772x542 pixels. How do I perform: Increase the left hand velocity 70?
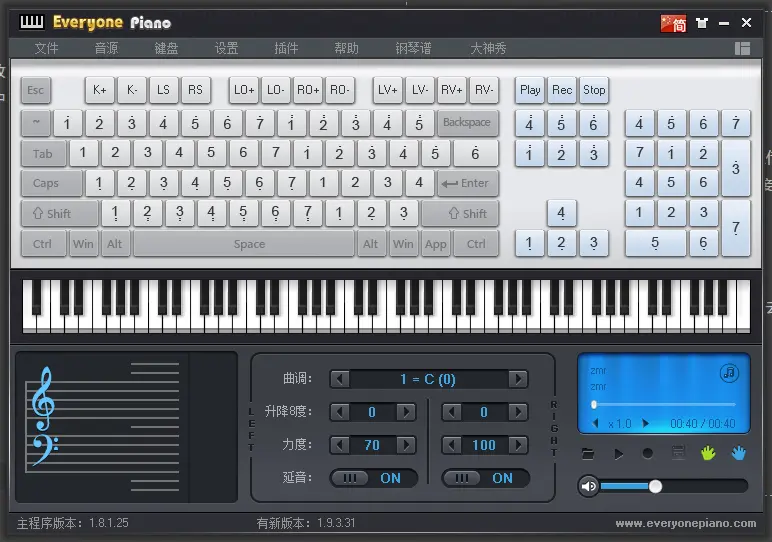(406, 445)
